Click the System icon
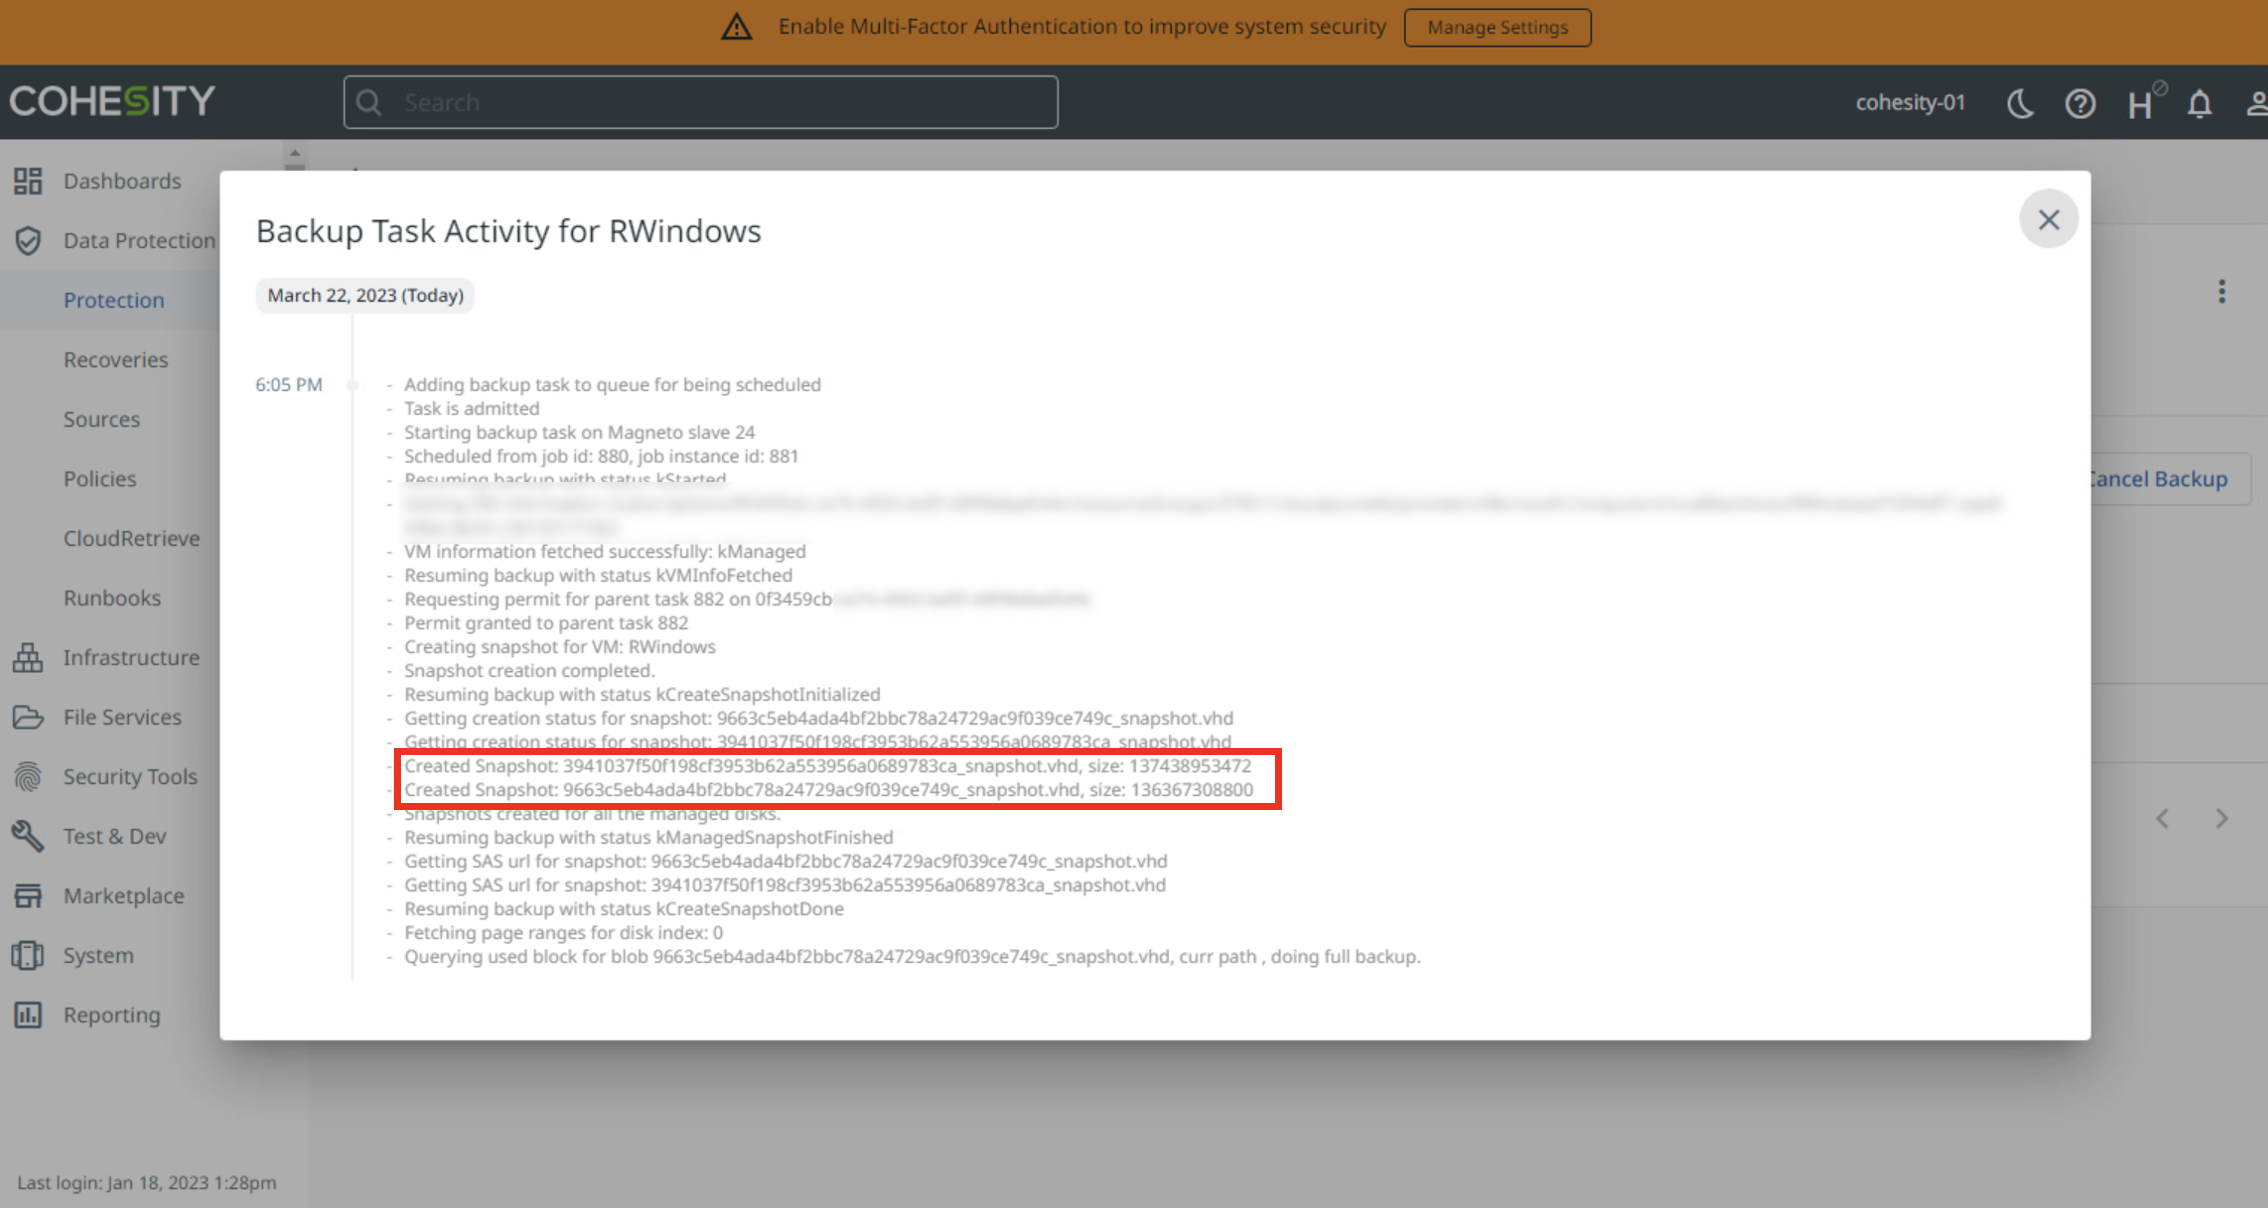The height and width of the screenshot is (1208, 2268). tap(28, 955)
